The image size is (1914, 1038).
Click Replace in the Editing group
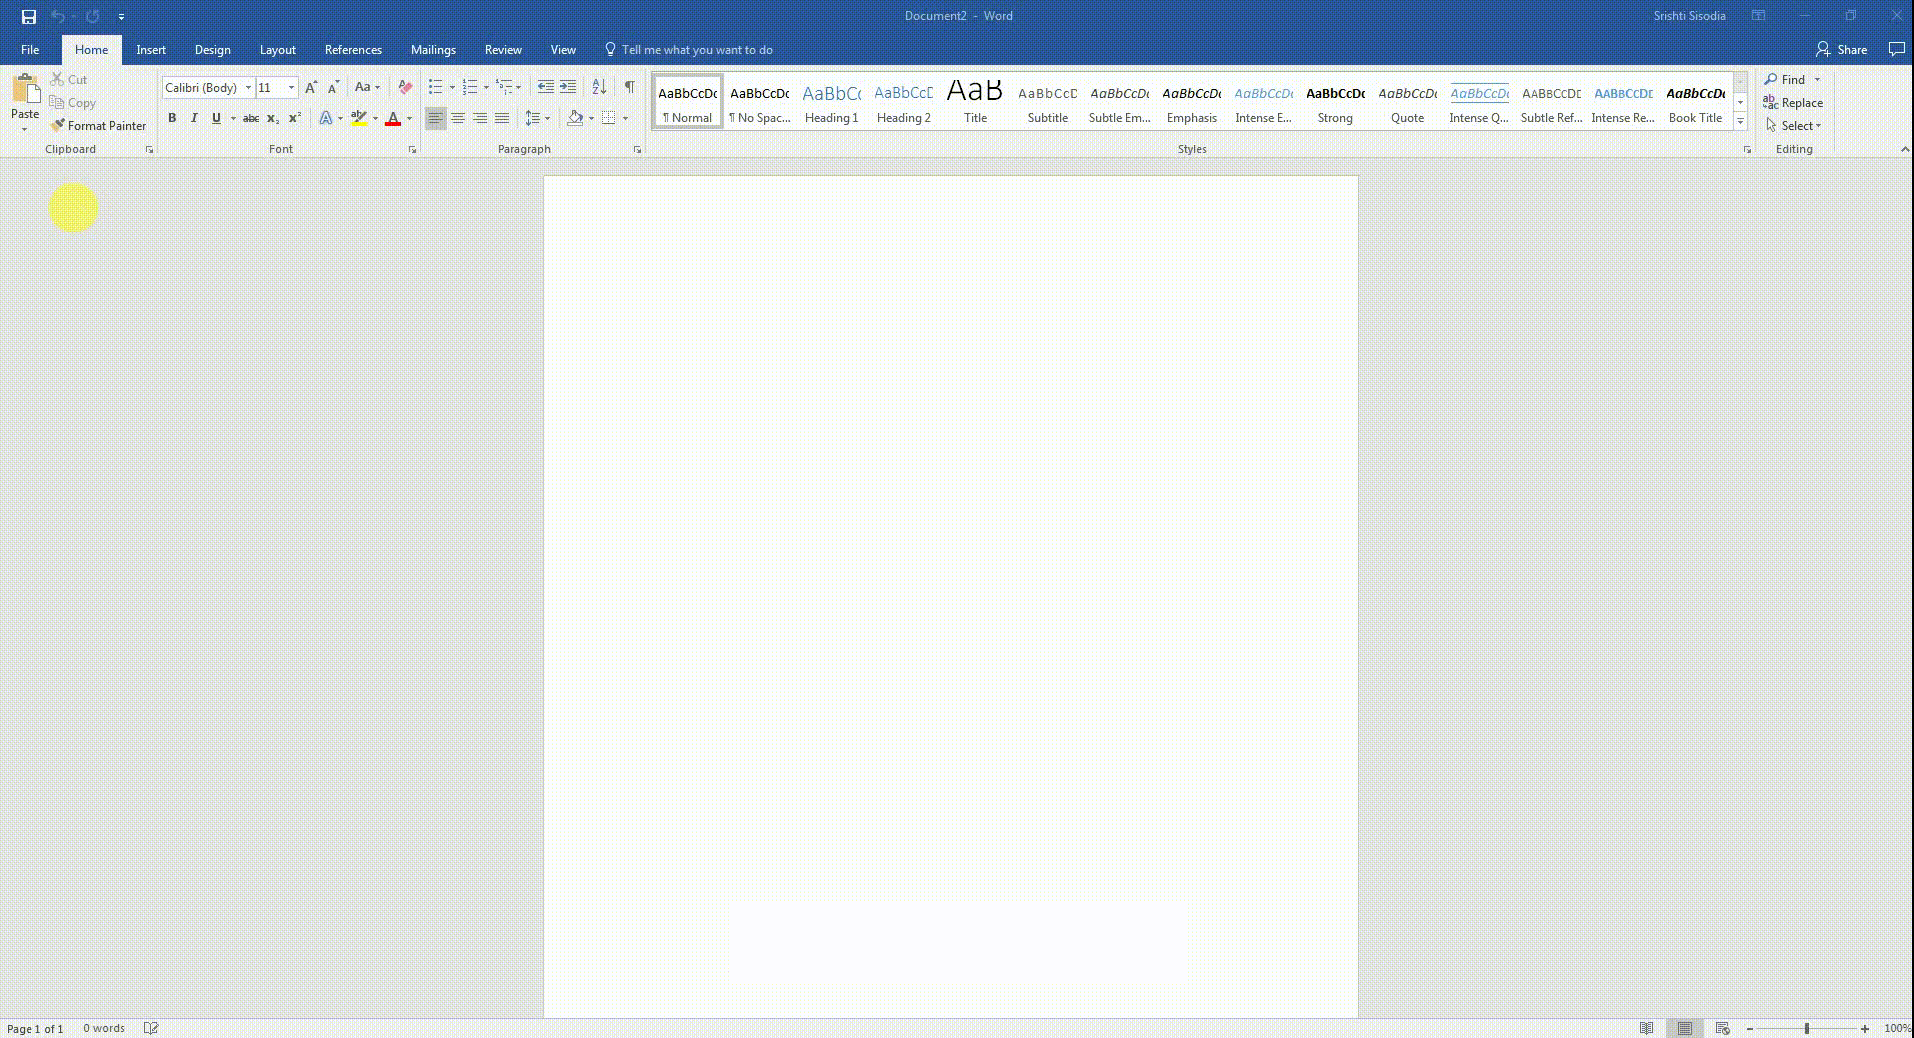tap(1793, 103)
